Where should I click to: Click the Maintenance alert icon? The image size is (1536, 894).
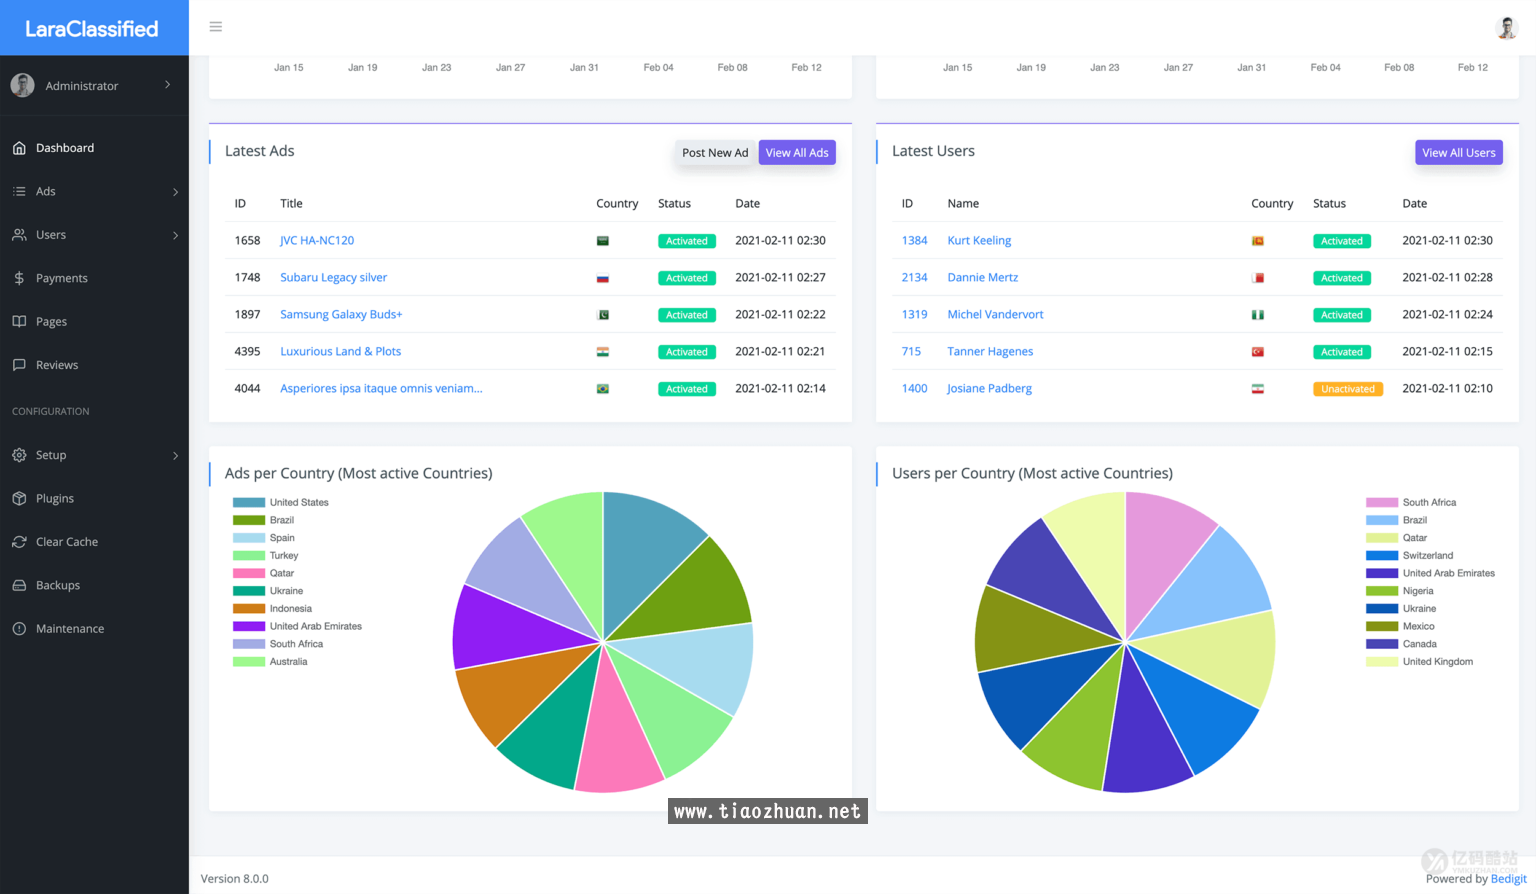click(19, 629)
